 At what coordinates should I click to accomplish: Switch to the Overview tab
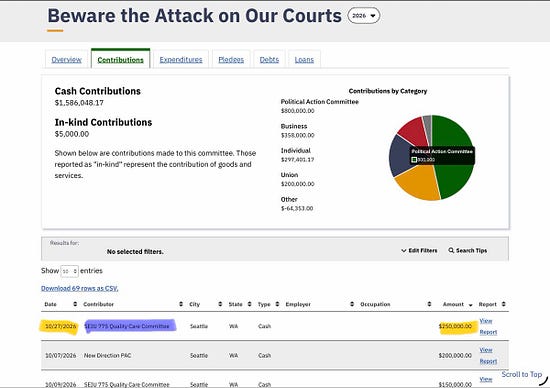66,60
